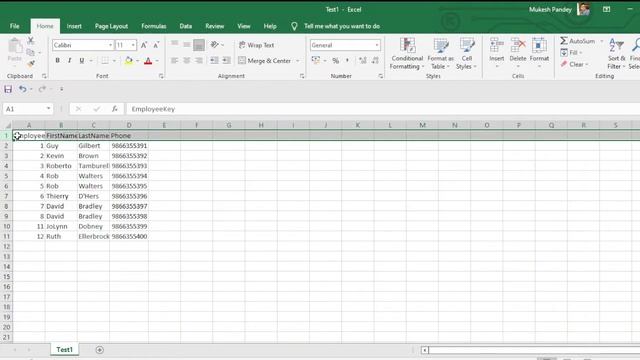This screenshot has width=640, height=360.
Task: Open the Clear menu
Action: (x=574, y=64)
